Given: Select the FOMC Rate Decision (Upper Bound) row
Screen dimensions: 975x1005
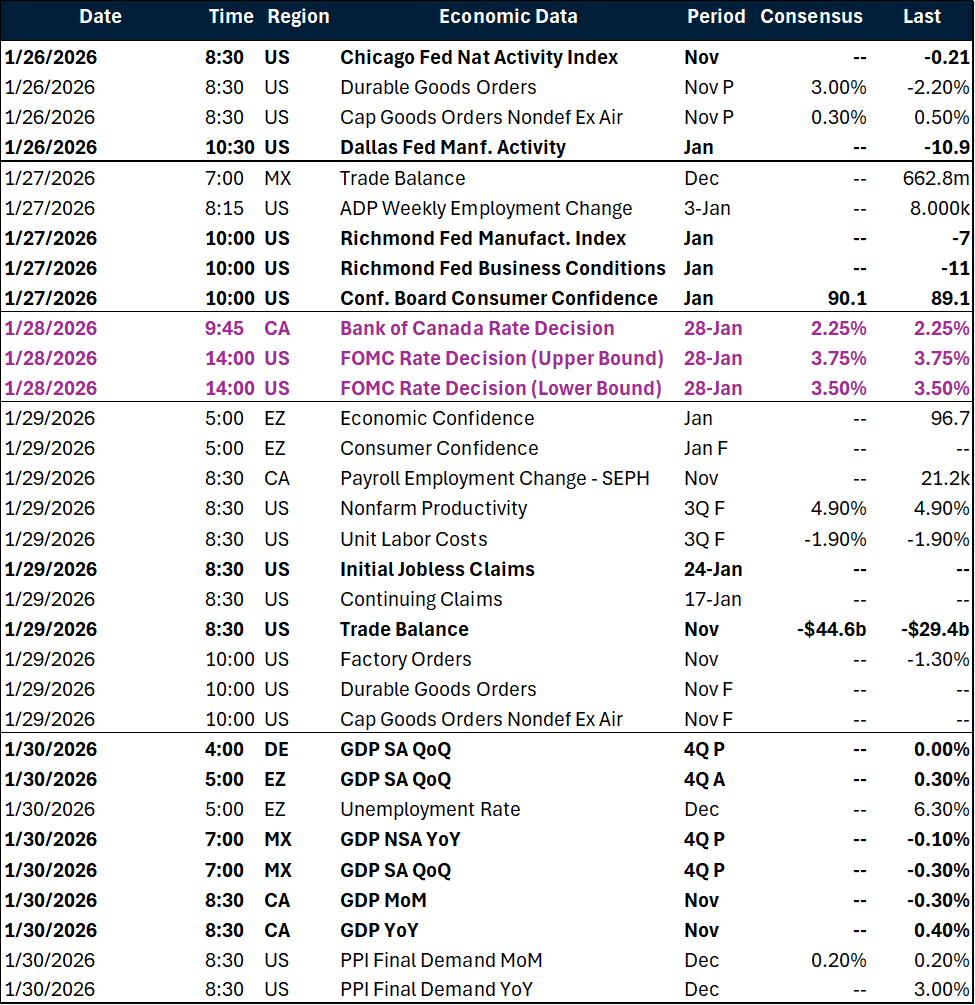Looking at the screenshot, I should 504,358.
